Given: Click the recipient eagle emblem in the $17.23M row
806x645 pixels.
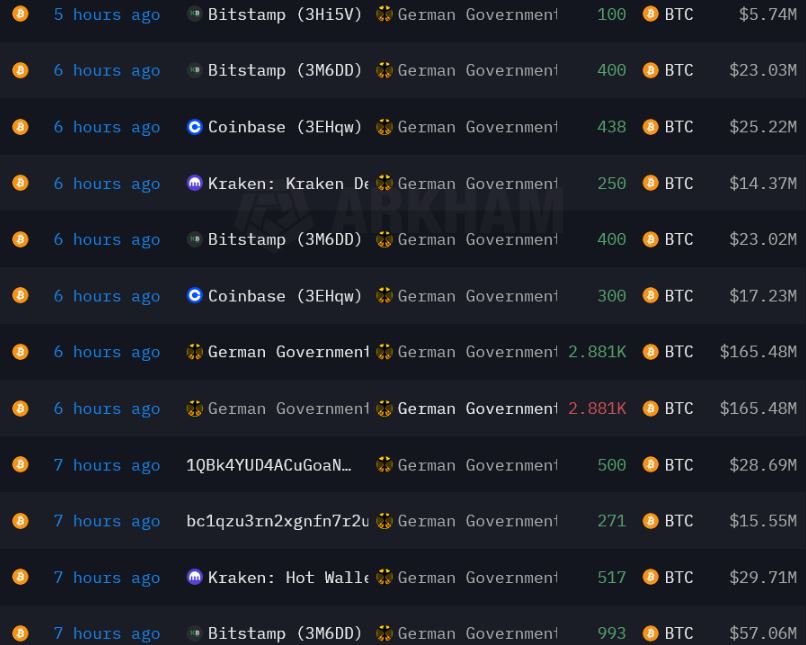Looking at the screenshot, I should [384, 296].
